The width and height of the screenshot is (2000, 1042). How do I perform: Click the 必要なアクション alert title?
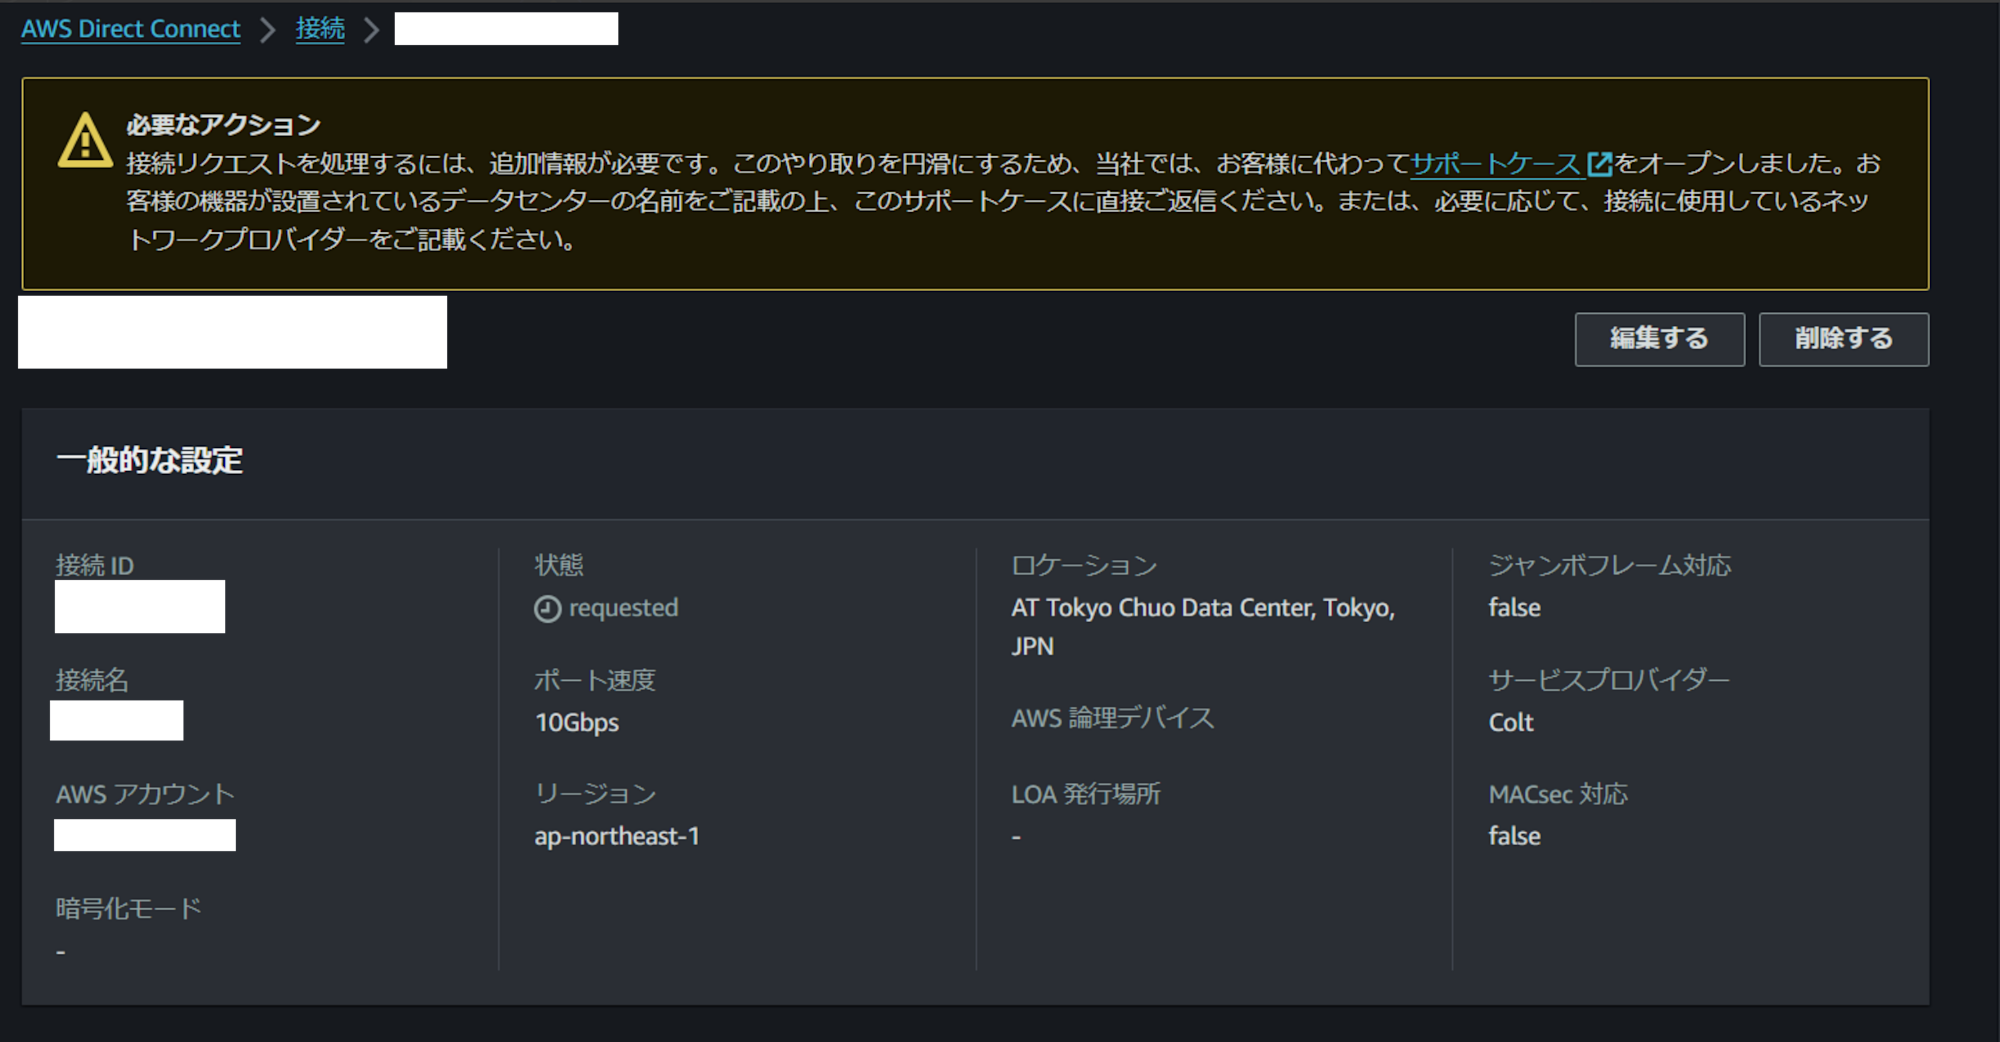coord(223,124)
